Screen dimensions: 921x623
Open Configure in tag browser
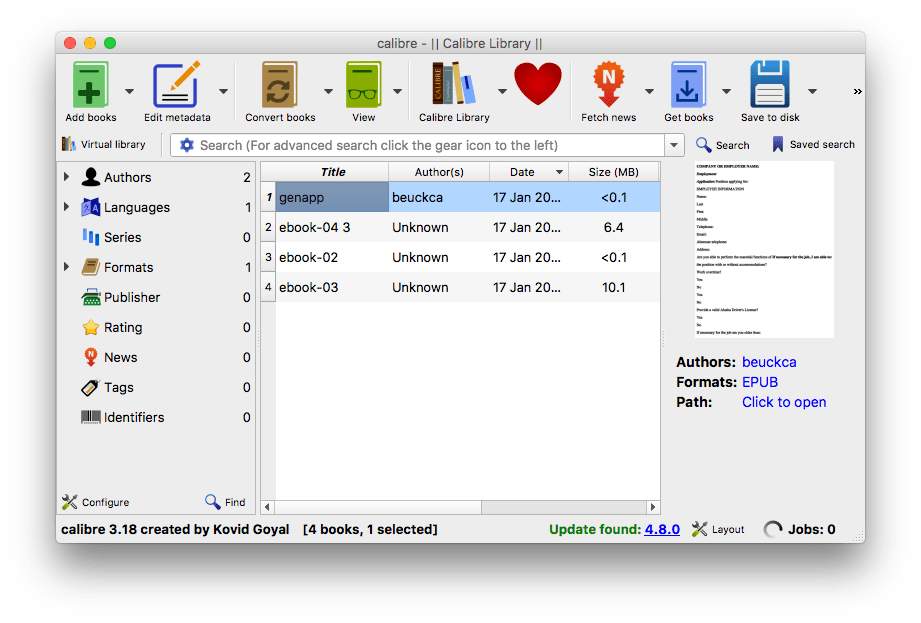[95, 502]
